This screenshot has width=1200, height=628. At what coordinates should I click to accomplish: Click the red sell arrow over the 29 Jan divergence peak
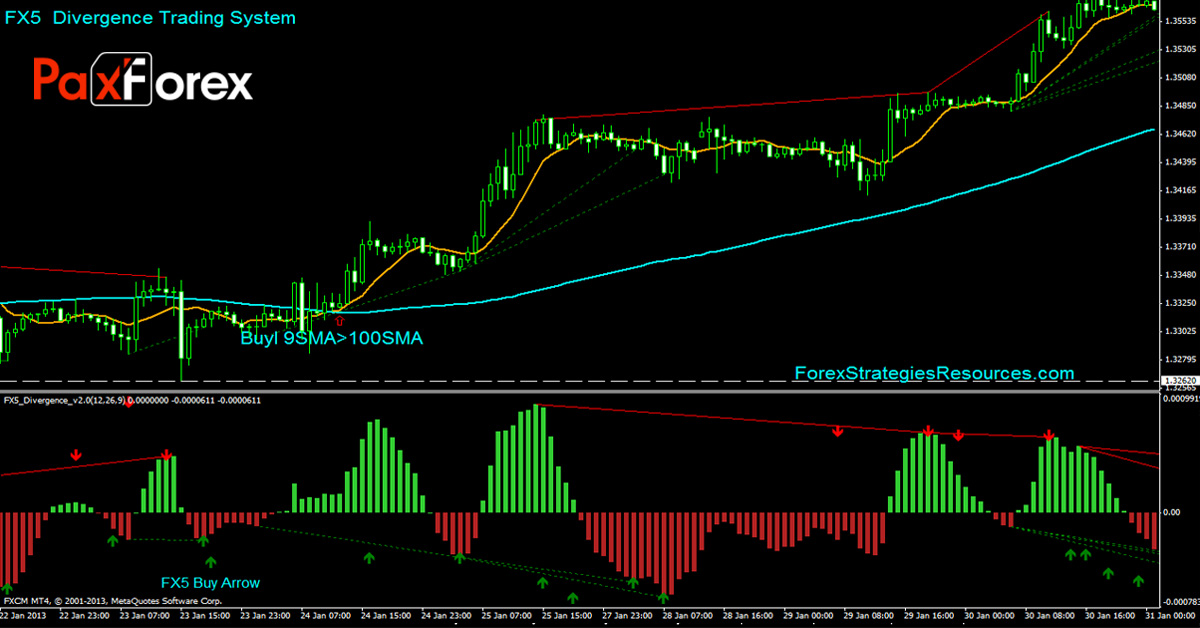926,432
